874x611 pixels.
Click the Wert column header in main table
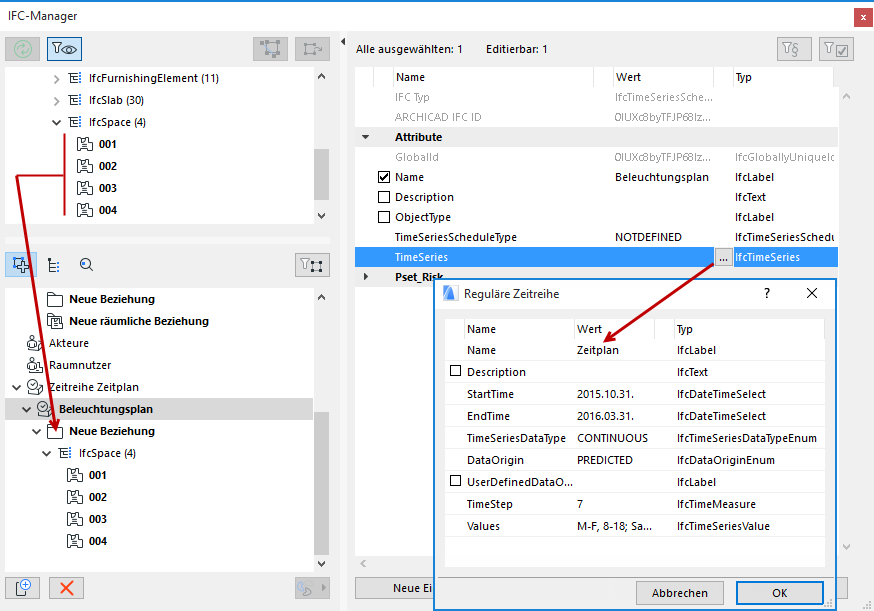(662, 77)
